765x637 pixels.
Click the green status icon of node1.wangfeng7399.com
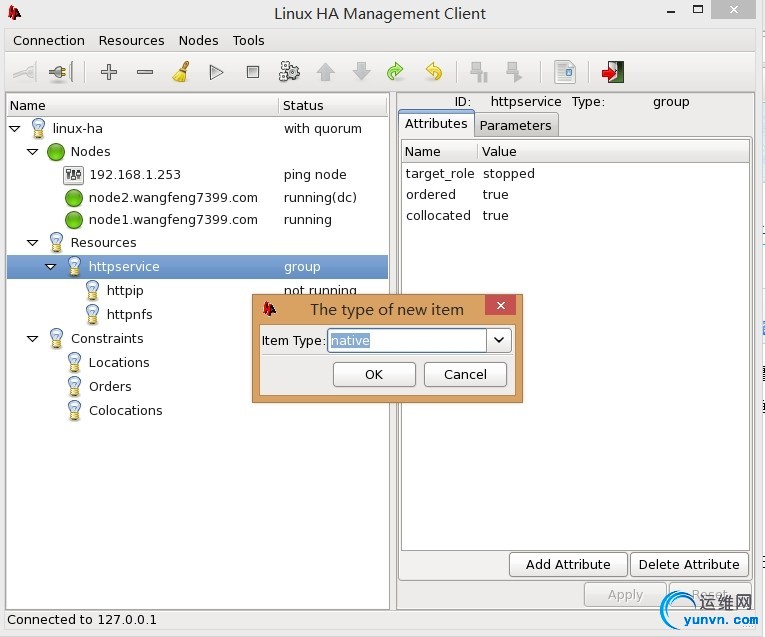74,220
